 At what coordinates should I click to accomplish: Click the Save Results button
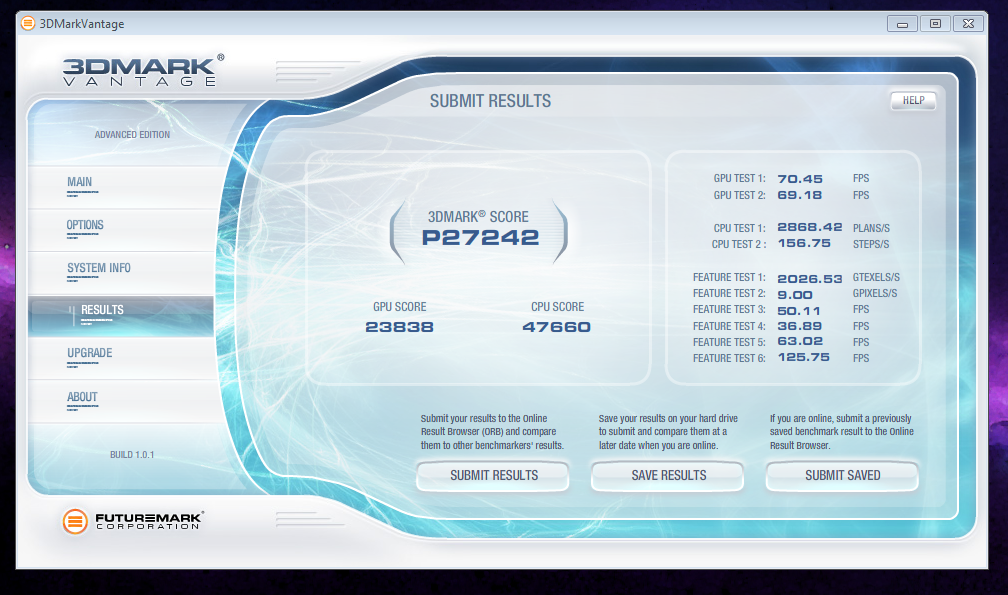tap(668, 475)
